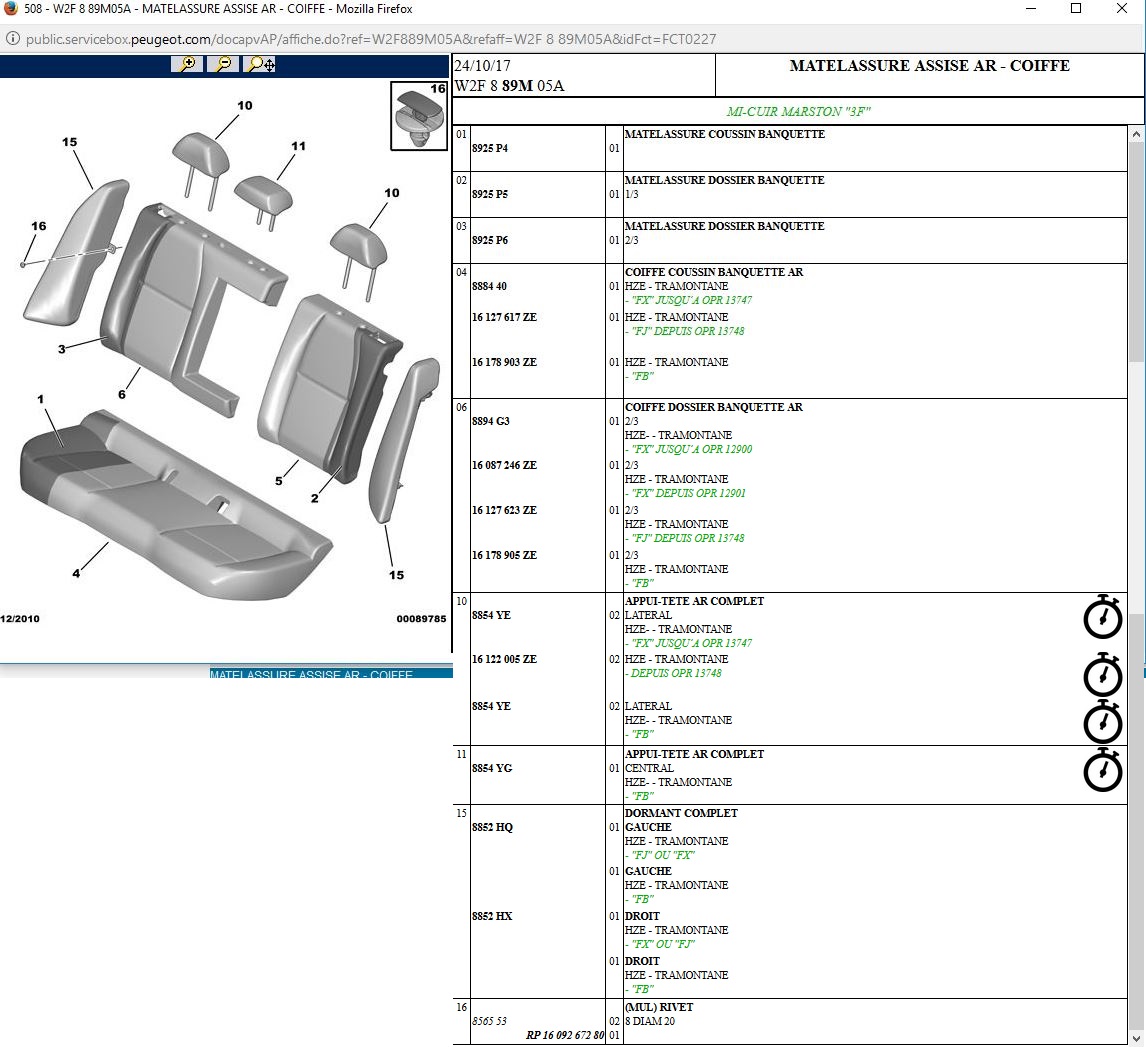
Task: Click part number 8925 P6
Action: click(x=490, y=240)
